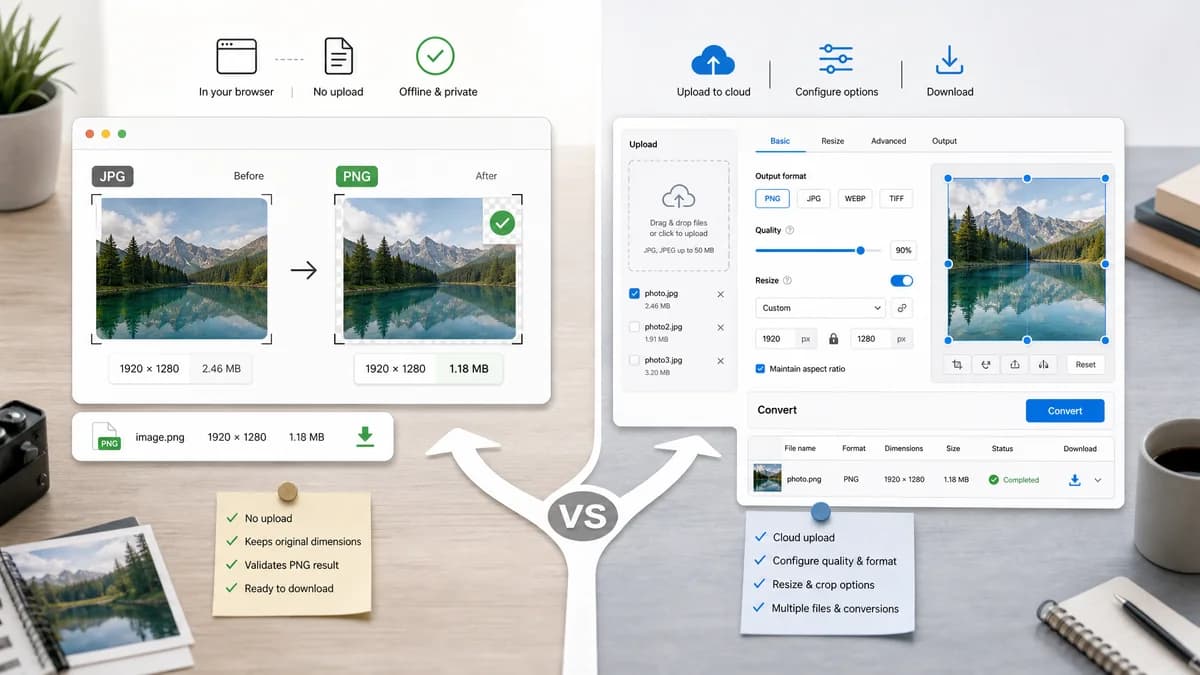Select TIFF as the output format
This screenshot has width=1200, height=675.
point(896,199)
